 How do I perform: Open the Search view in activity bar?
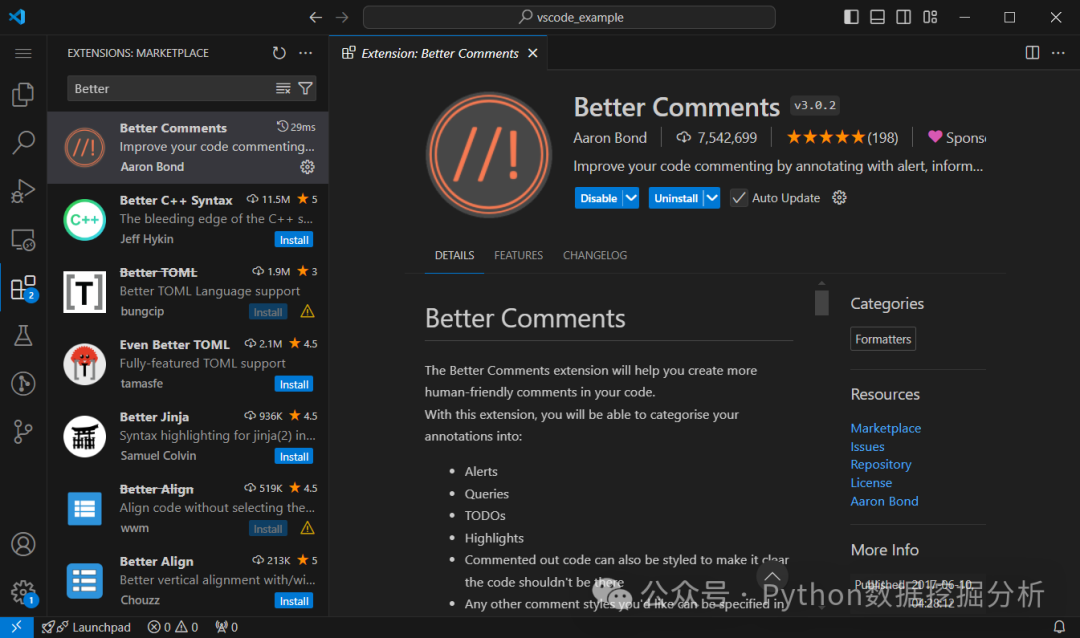[x=23, y=143]
